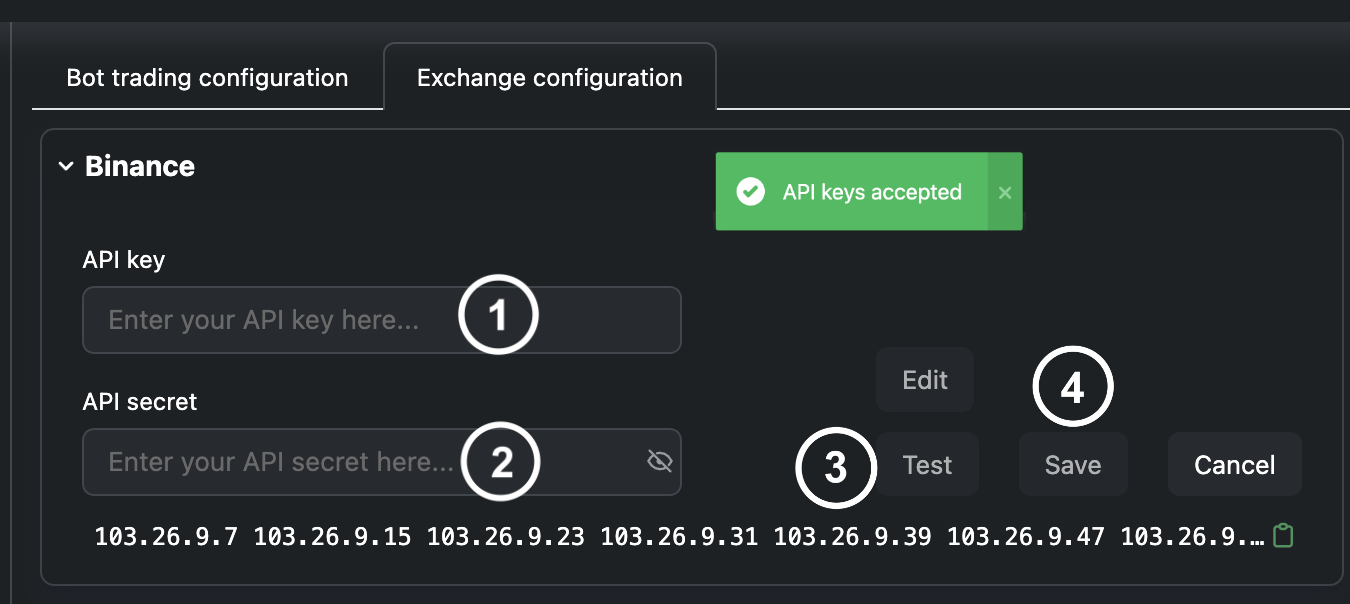The image size is (1350, 604).
Task: Click the Test button
Action: pyautogui.click(x=927, y=465)
